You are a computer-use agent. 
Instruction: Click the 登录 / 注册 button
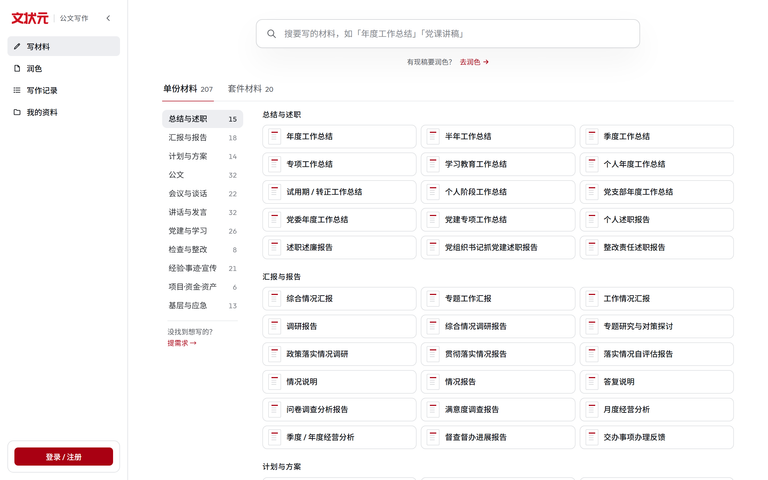[x=64, y=456]
